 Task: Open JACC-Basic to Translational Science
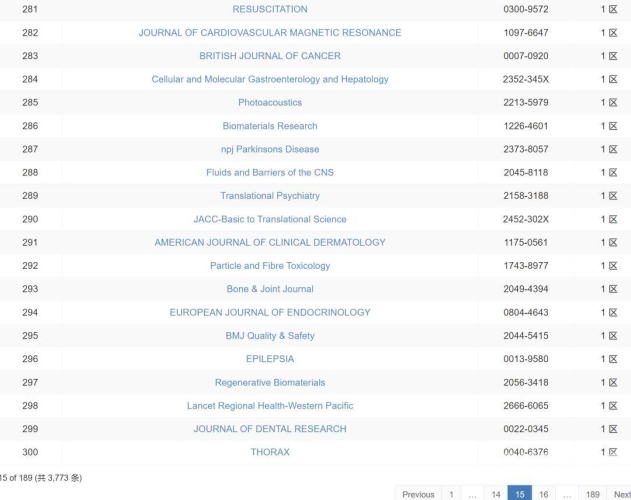(x=270, y=219)
